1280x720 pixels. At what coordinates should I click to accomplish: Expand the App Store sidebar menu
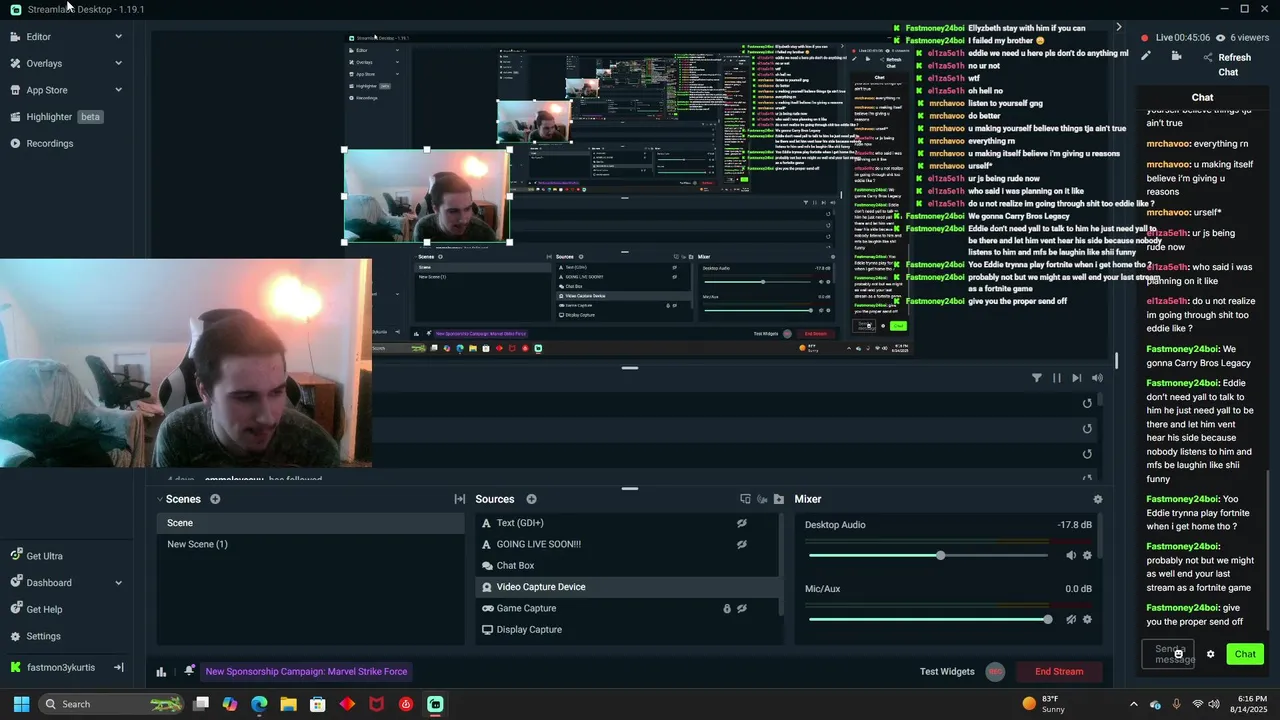pos(118,90)
